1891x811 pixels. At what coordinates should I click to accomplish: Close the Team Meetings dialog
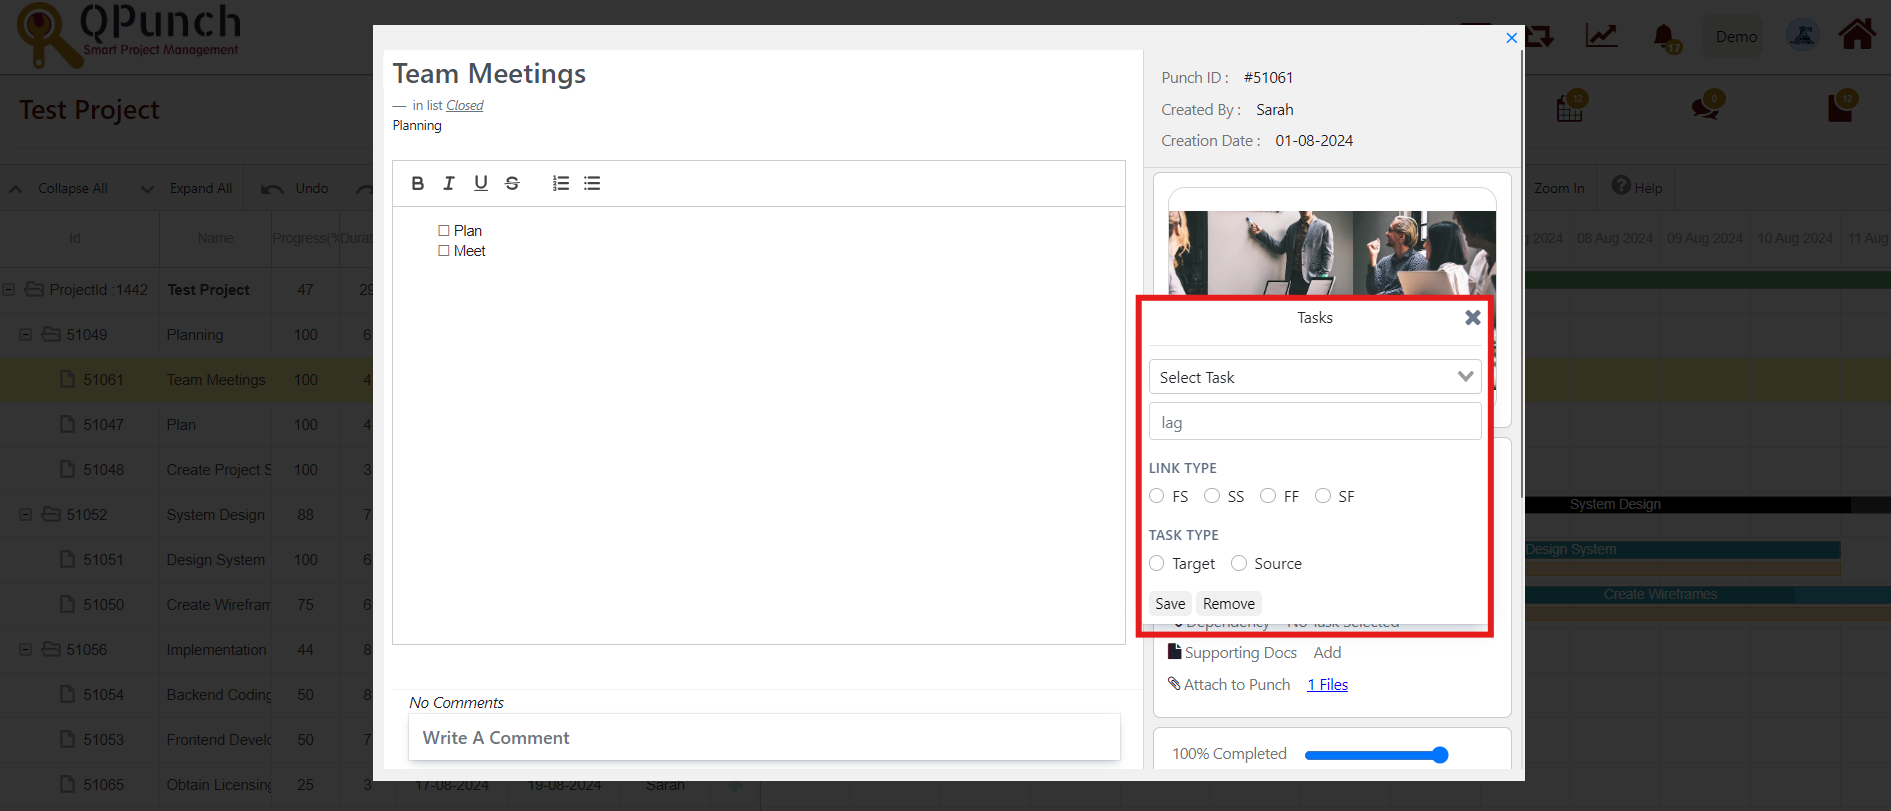point(1511,38)
